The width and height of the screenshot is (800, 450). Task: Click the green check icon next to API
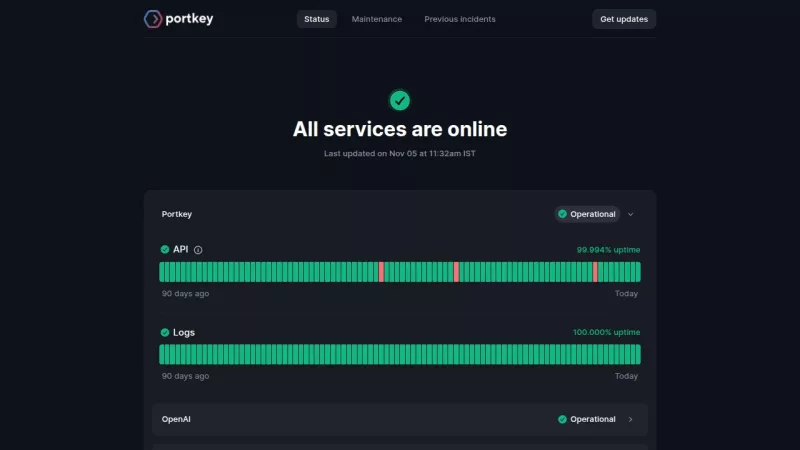click(165, 249)
